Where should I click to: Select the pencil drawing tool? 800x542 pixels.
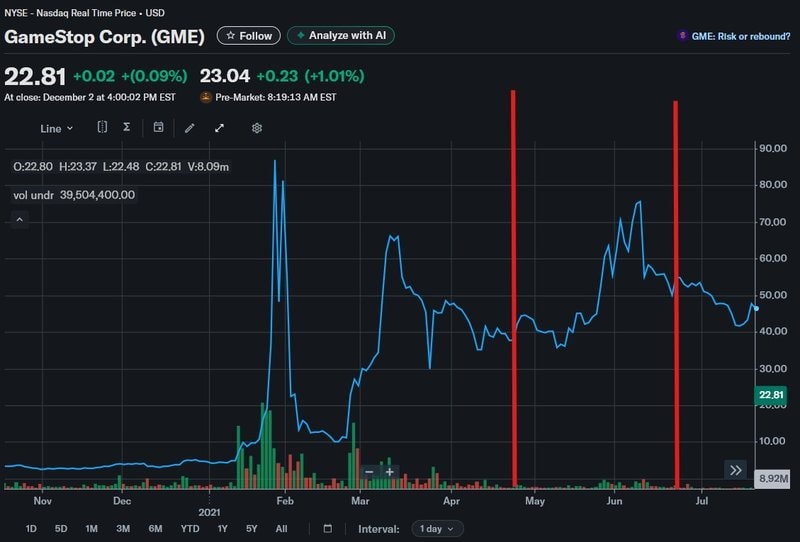click(x=189, y=128)
